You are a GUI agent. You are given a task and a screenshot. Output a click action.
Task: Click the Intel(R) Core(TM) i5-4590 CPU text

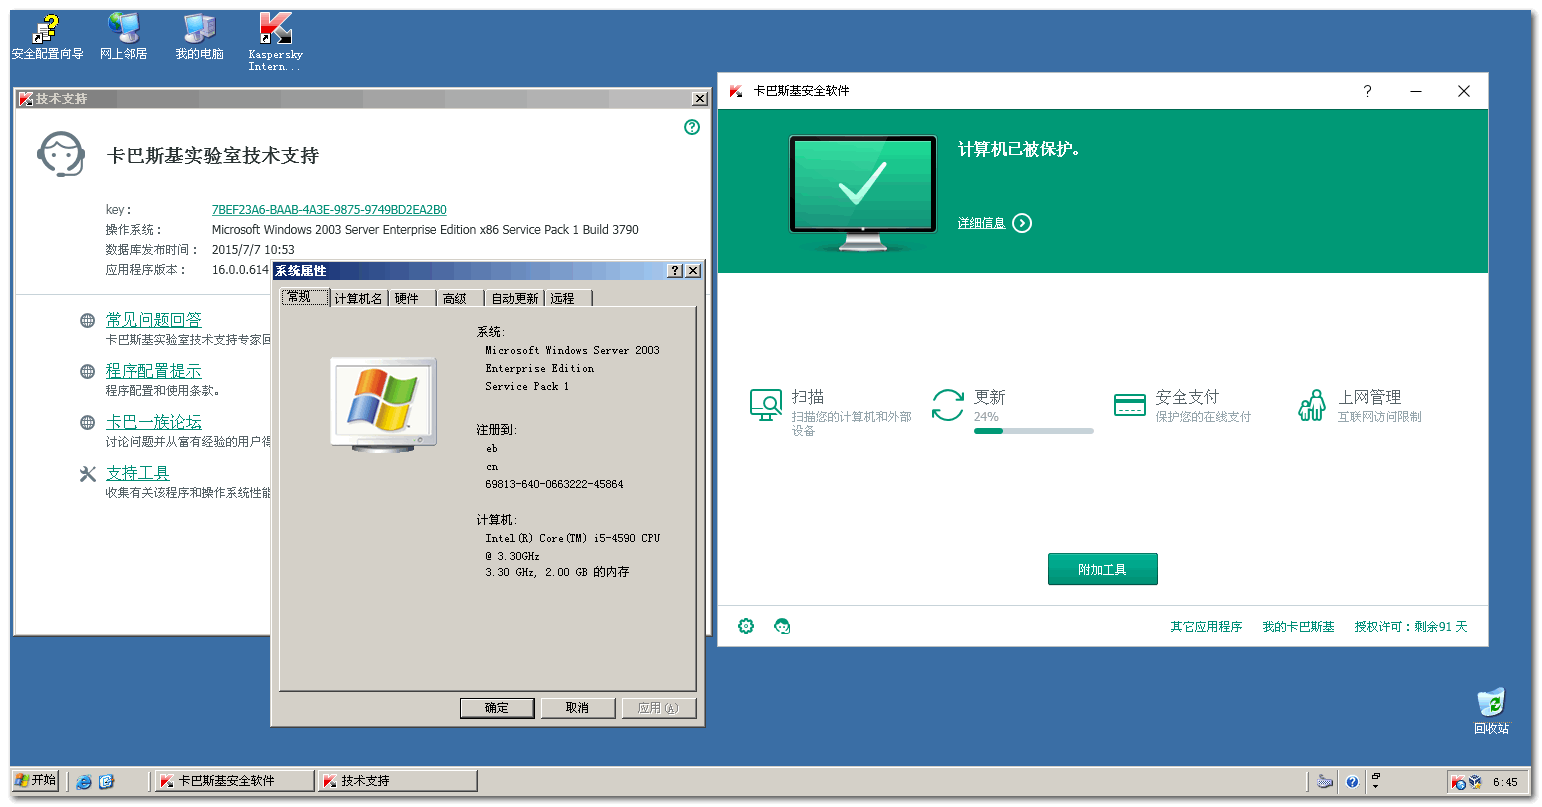click(x=573, y=538)
